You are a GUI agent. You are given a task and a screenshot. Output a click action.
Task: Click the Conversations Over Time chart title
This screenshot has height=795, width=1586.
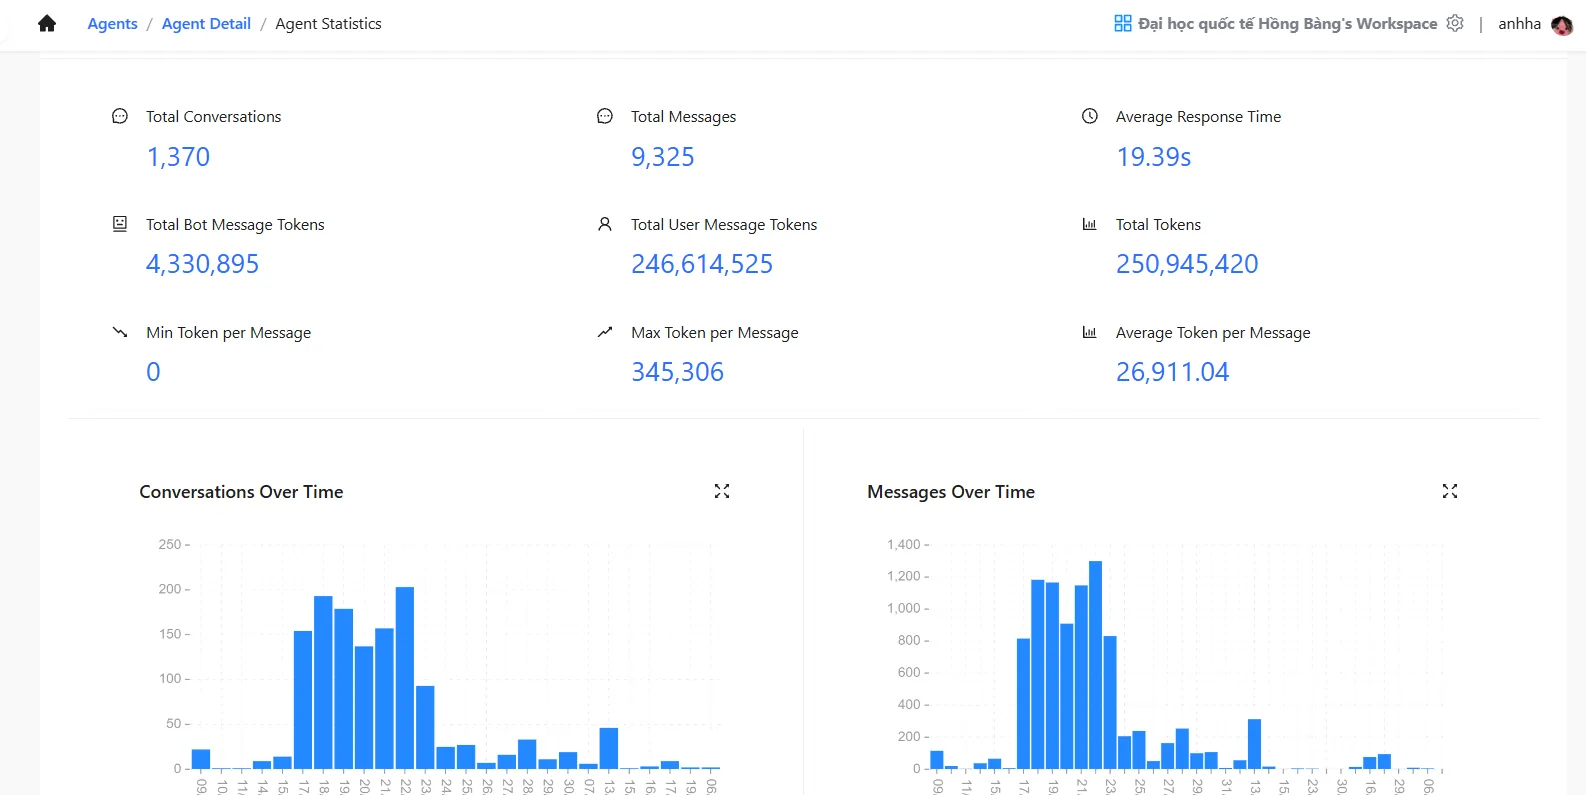coord(241,492)
